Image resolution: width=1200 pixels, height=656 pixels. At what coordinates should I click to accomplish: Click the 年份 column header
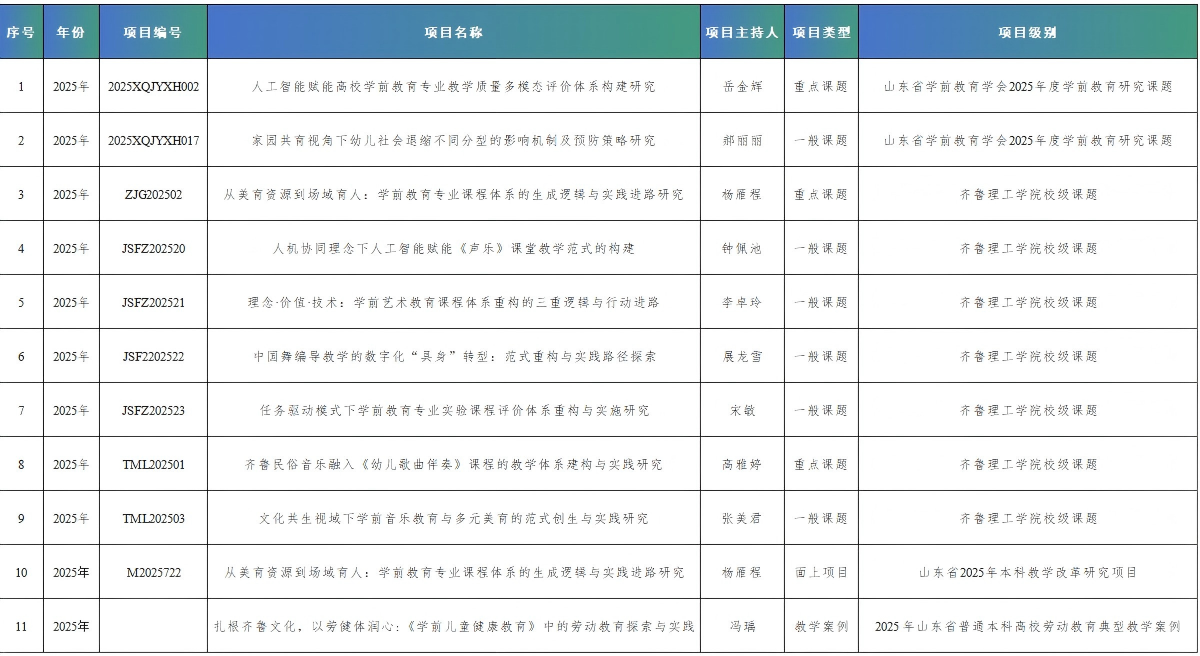point(71,32)
